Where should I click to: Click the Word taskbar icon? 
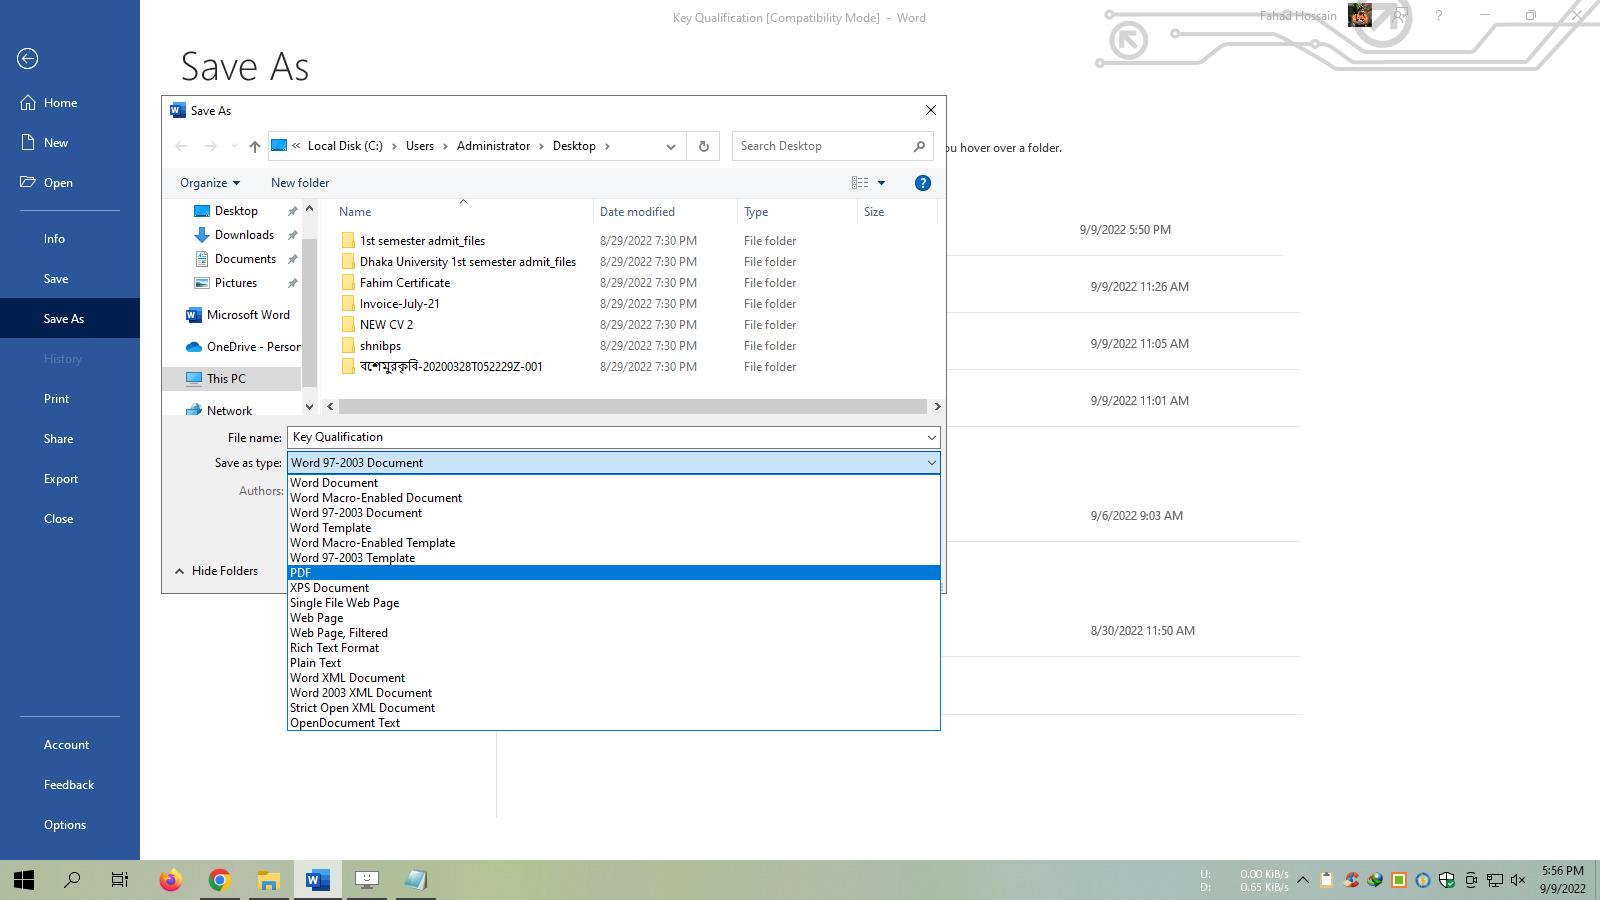click(x=318, y=880)
